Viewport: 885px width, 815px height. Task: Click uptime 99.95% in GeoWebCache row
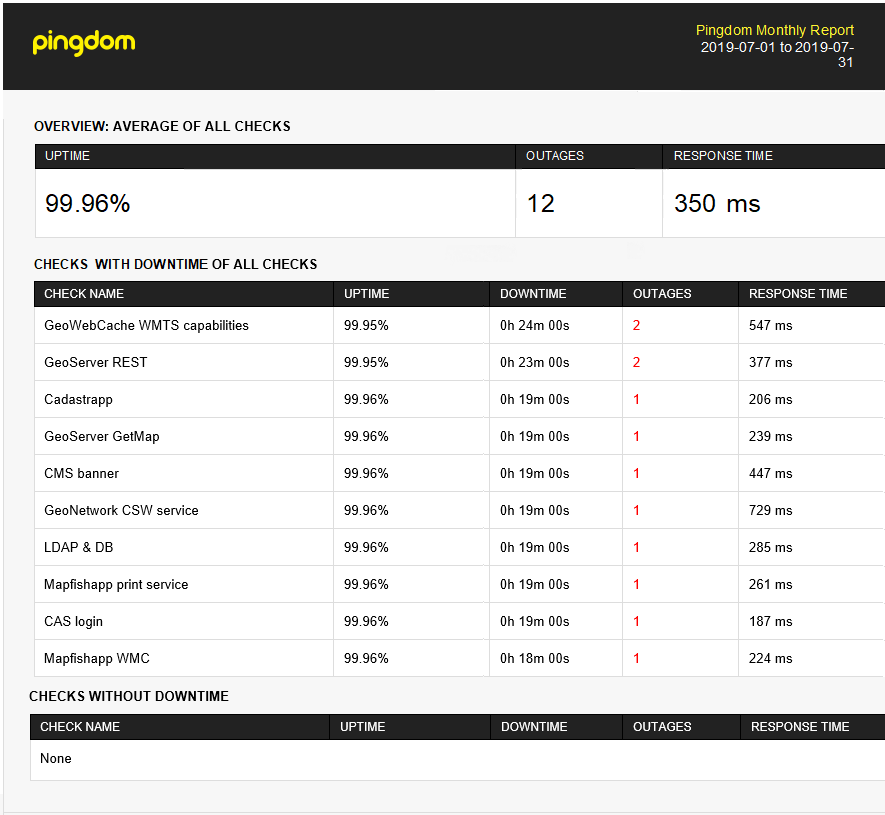[x=366, y=325]
